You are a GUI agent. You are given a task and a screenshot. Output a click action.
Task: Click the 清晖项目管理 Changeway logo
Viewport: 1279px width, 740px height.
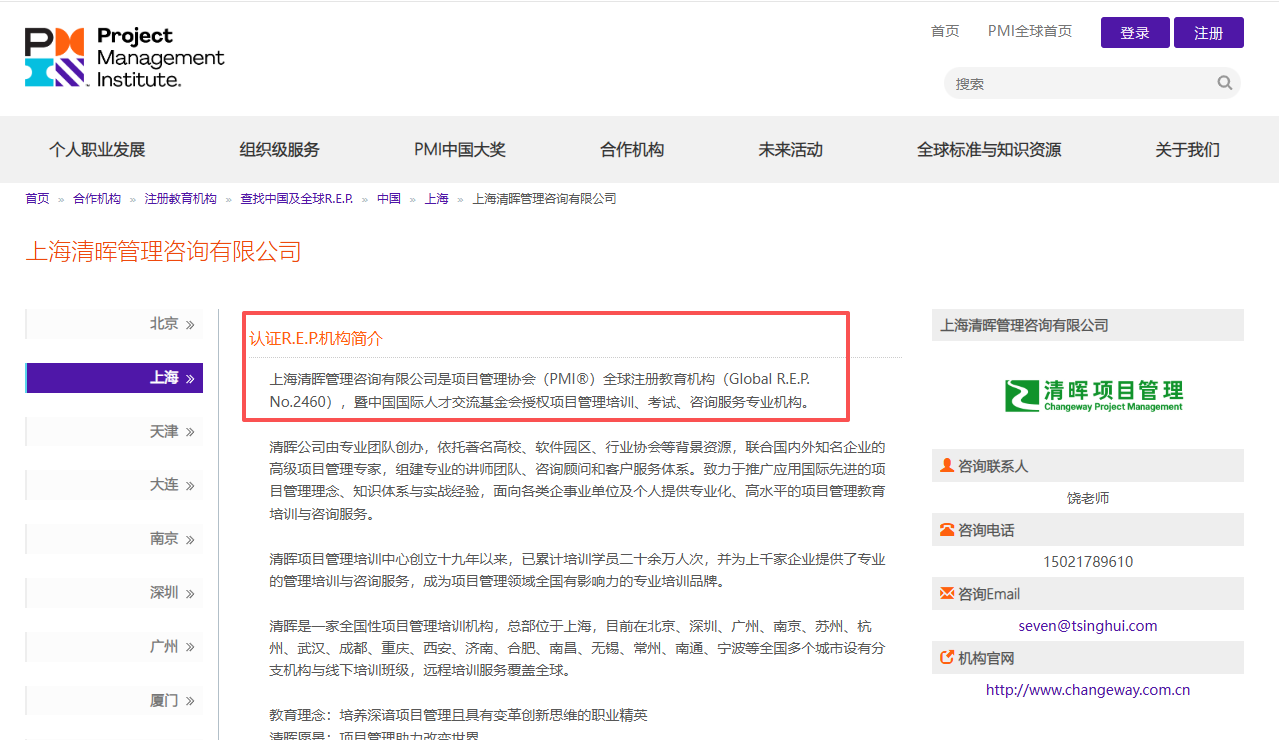[1094, 395]
